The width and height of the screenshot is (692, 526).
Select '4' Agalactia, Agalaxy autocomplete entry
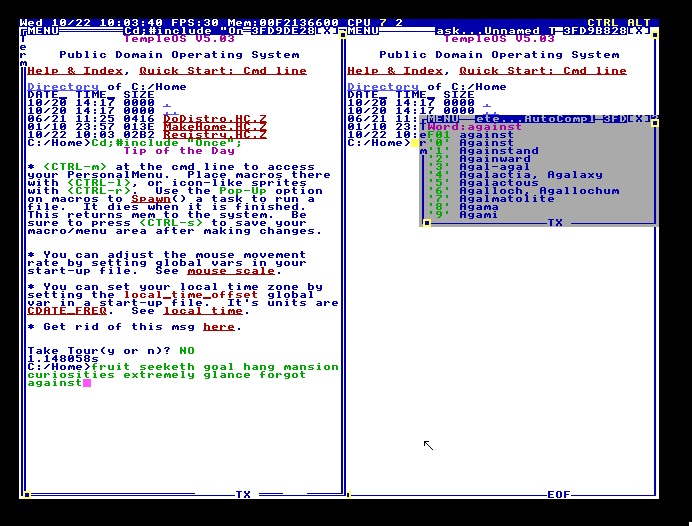[x=515, y=175]
